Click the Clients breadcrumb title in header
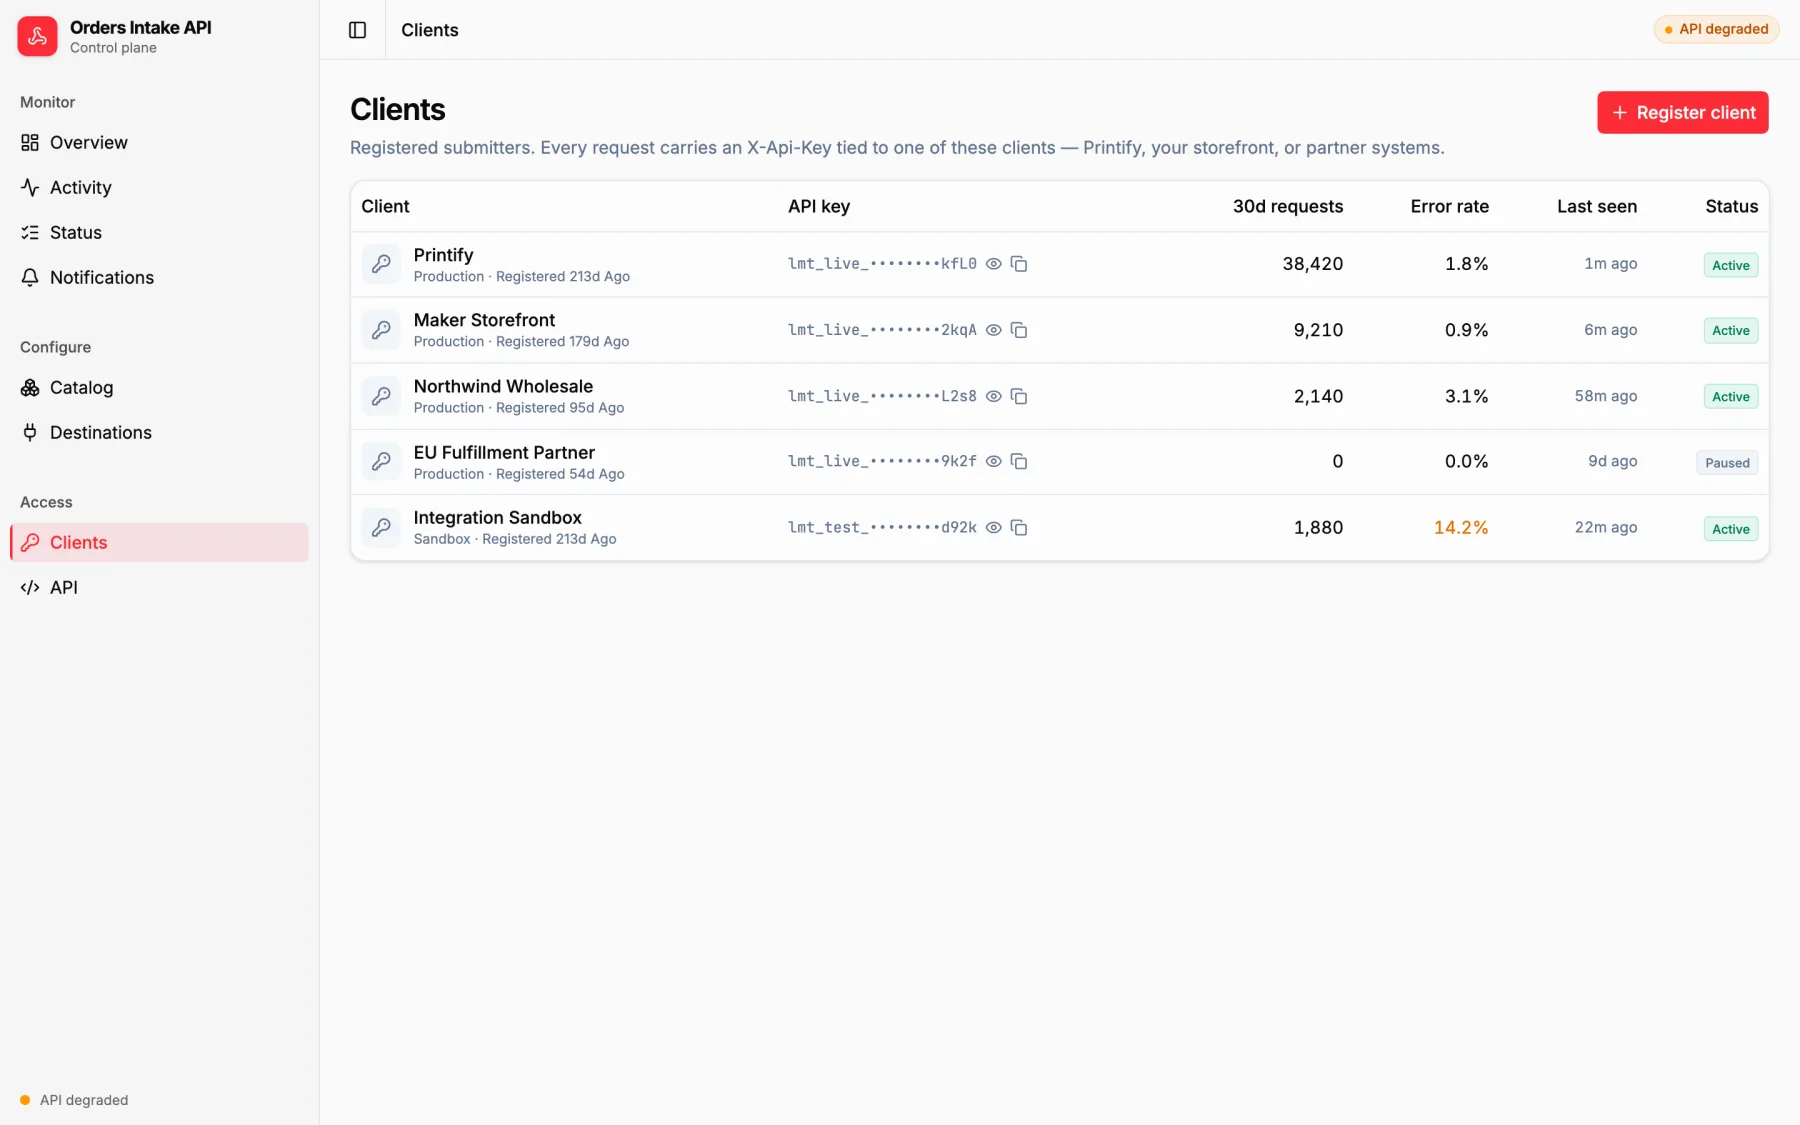 coord(429,30)
